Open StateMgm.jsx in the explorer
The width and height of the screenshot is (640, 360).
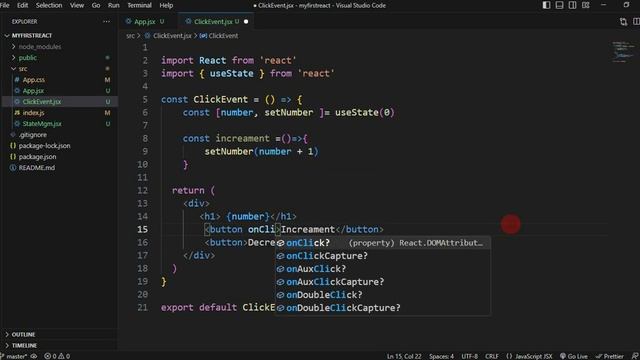(x=59, y=124)
